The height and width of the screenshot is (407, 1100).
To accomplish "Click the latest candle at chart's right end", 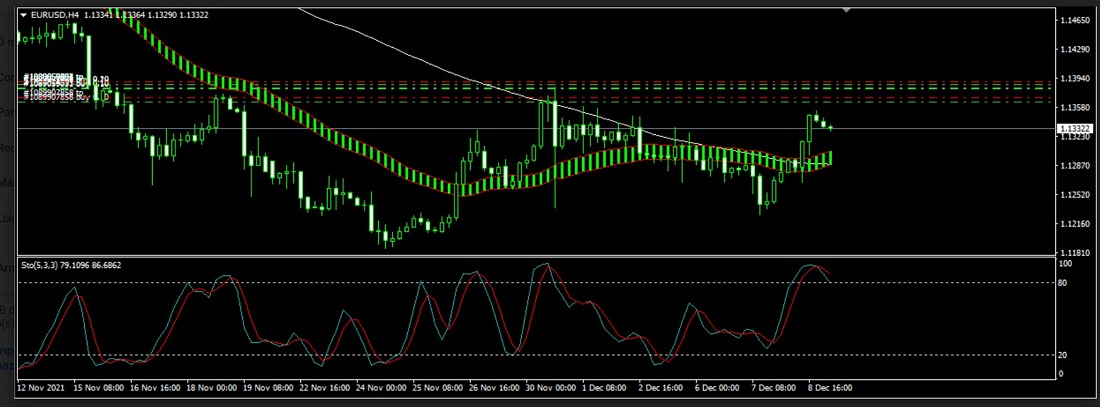I will [831, 128].
